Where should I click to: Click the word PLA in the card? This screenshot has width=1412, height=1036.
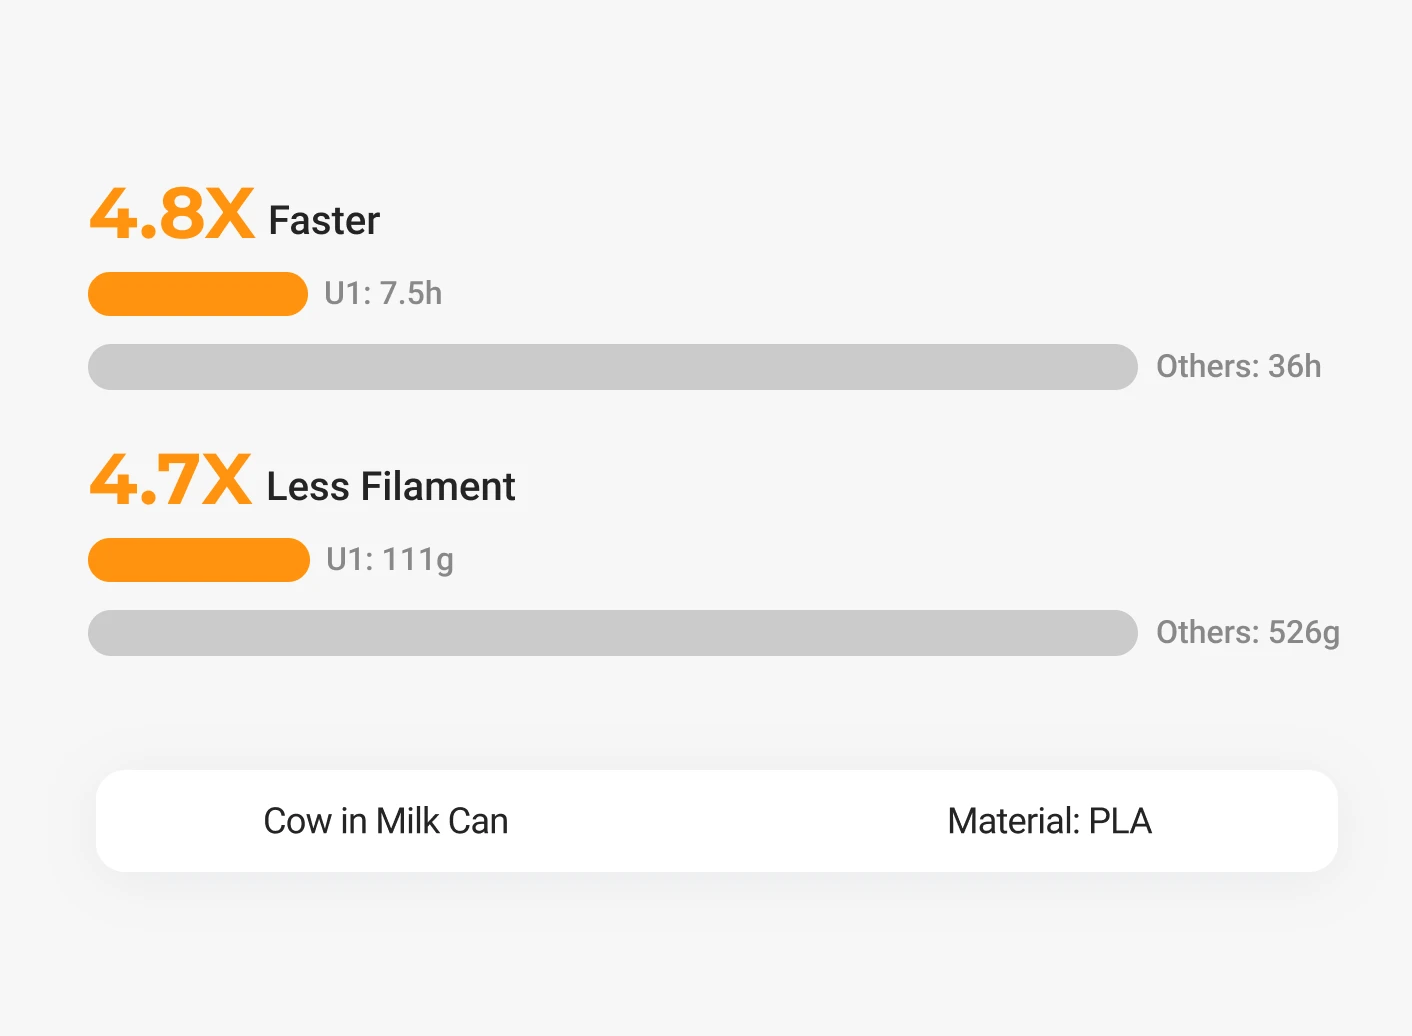[x=1120, y=821]
